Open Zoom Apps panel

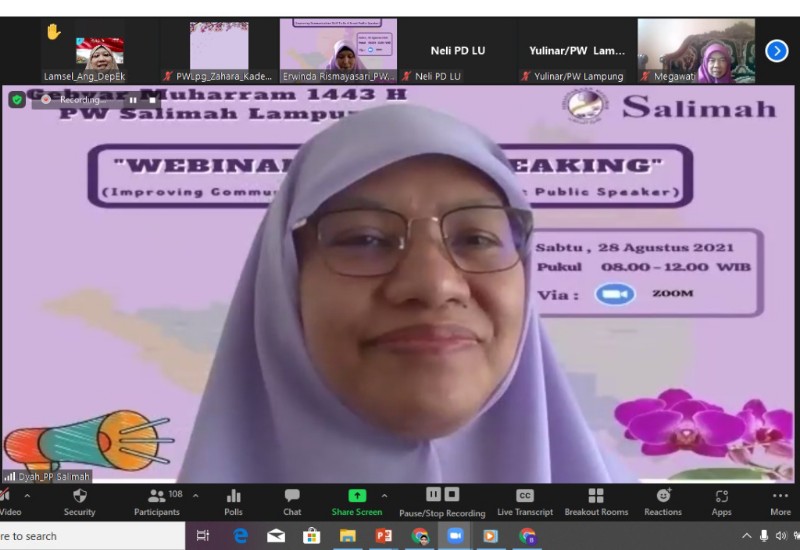(x=721, y=502)
